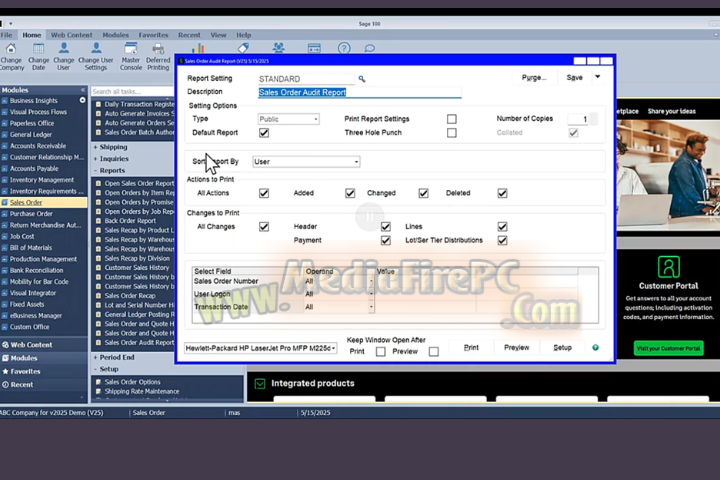Open the Sales Order Recap task

[129, 296]
